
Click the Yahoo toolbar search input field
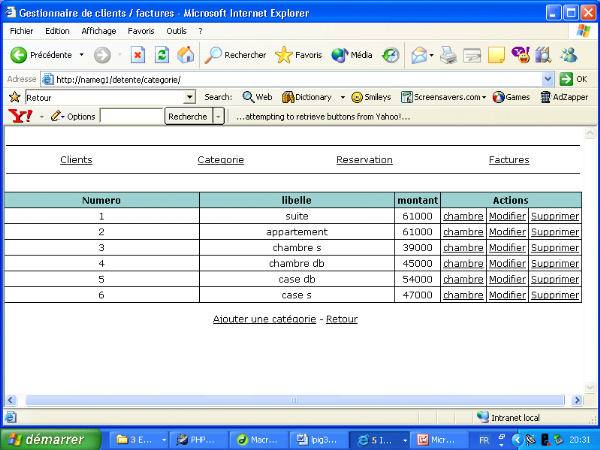tap(131, 117)
